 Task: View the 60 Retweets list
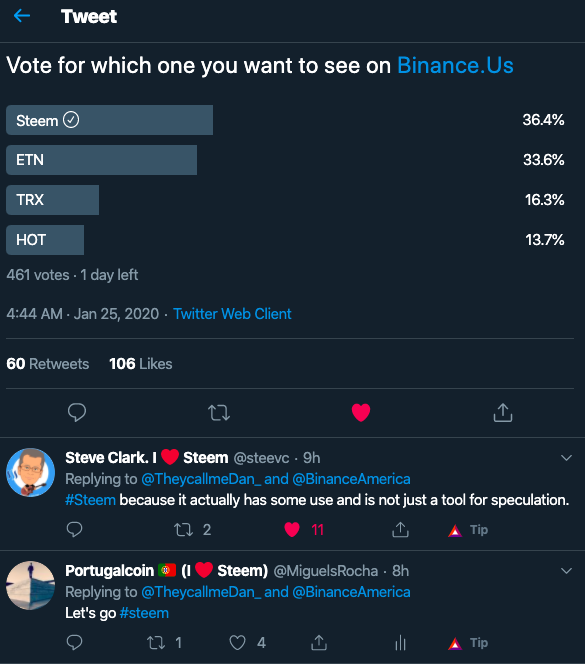(x=48, y=364)
